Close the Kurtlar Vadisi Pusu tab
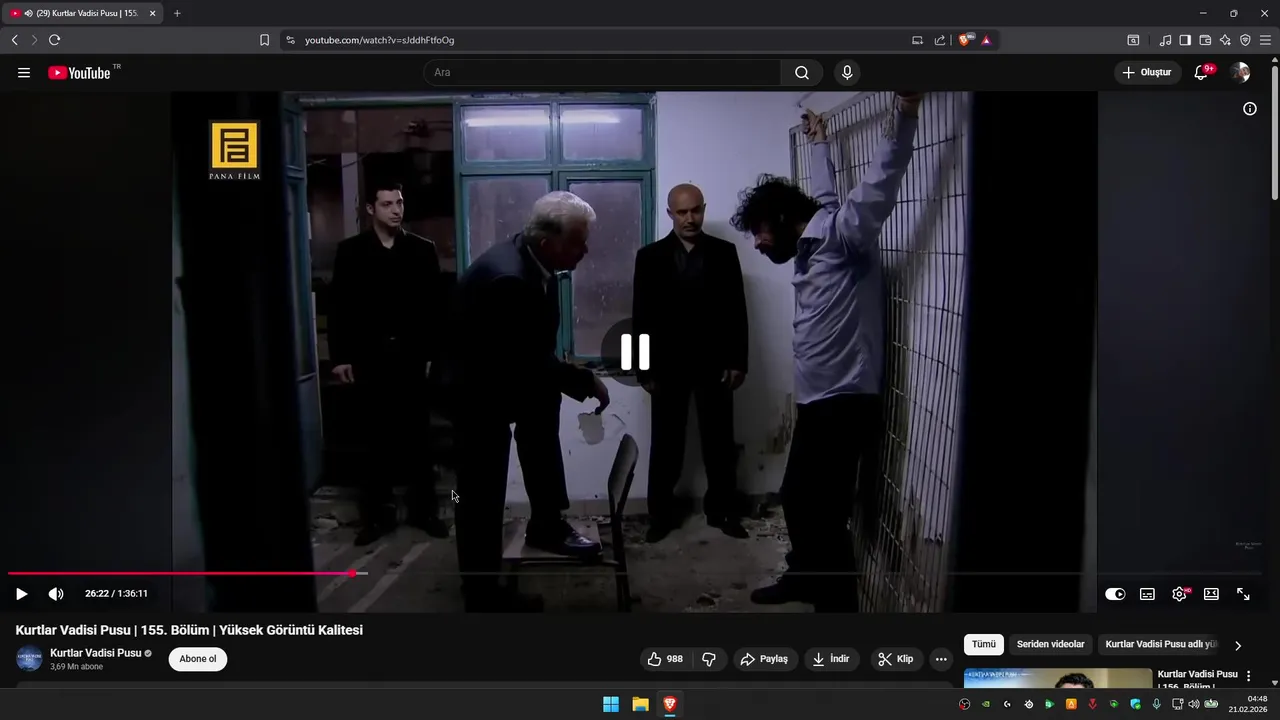Screen dimensions: 1280x720 point(152,13)
